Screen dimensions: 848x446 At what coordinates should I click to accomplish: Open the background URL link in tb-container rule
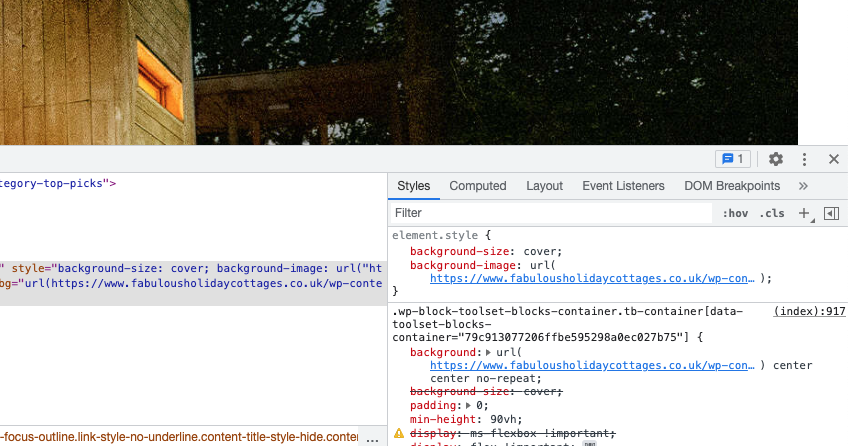592,365
